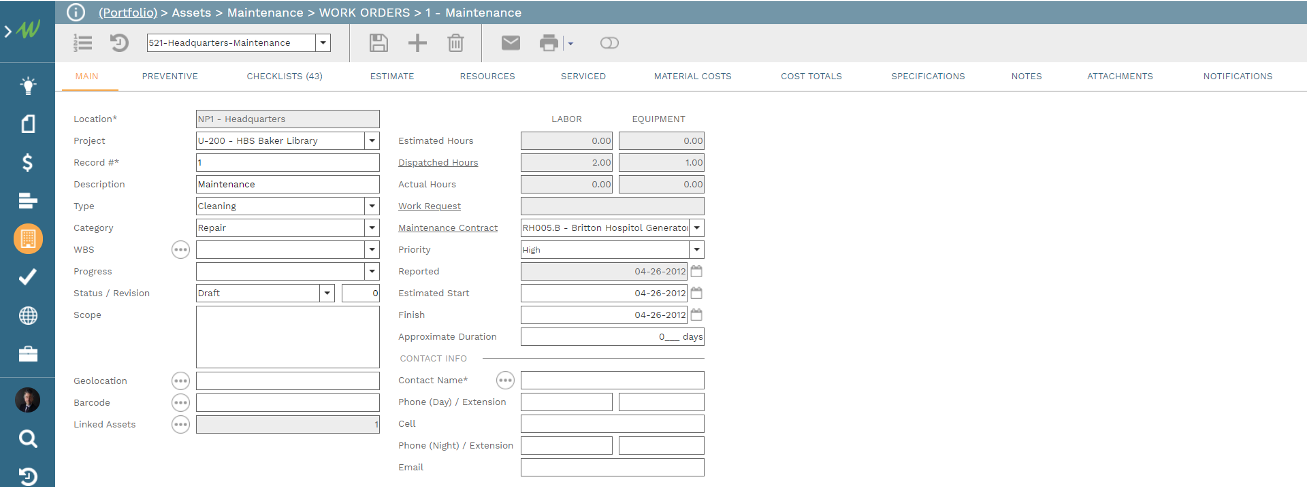Image resolution: width=1309 pixels, height=490 pixels.
Task: Click the search magnifier in sidebar
Action: 28,438
